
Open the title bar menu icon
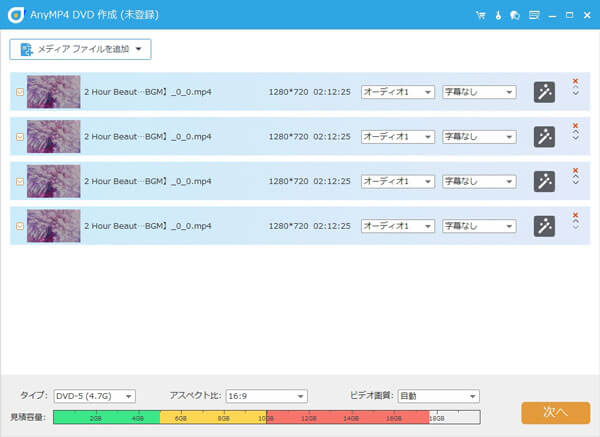(x=534, y=15)
